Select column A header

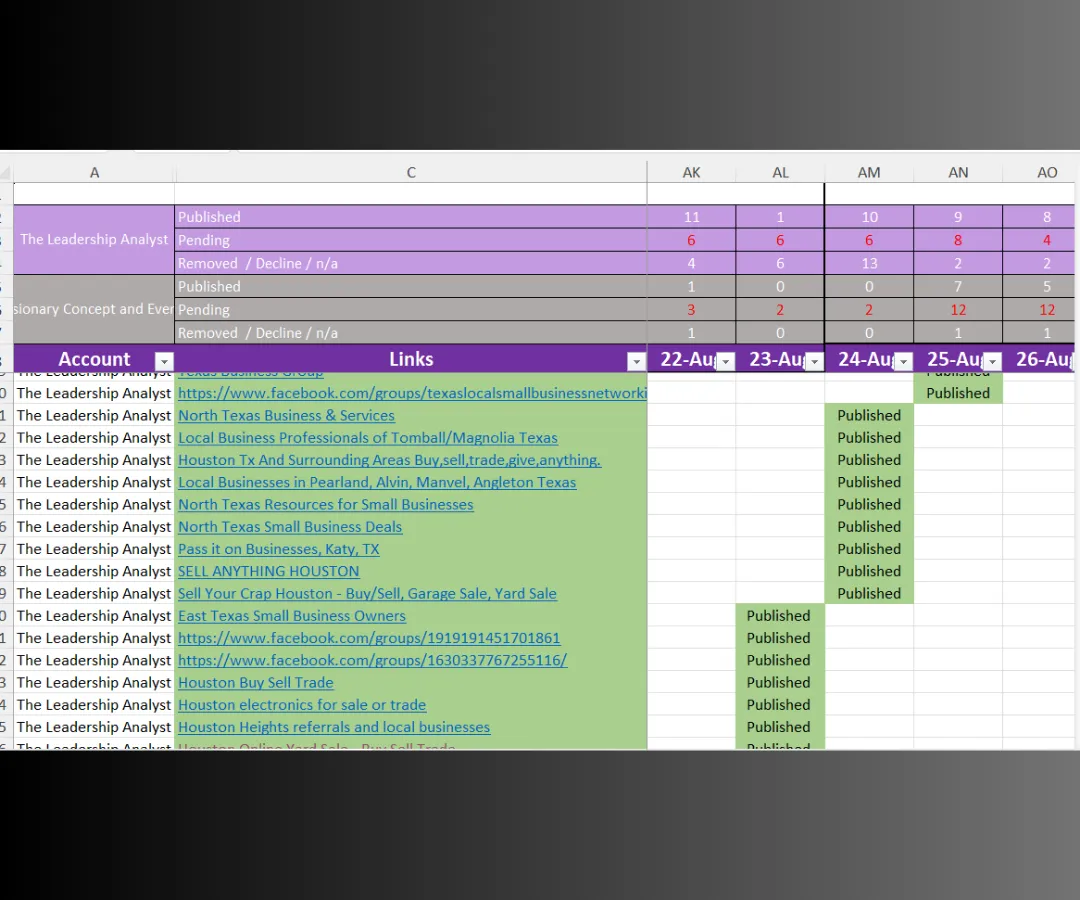pos(94,172)
